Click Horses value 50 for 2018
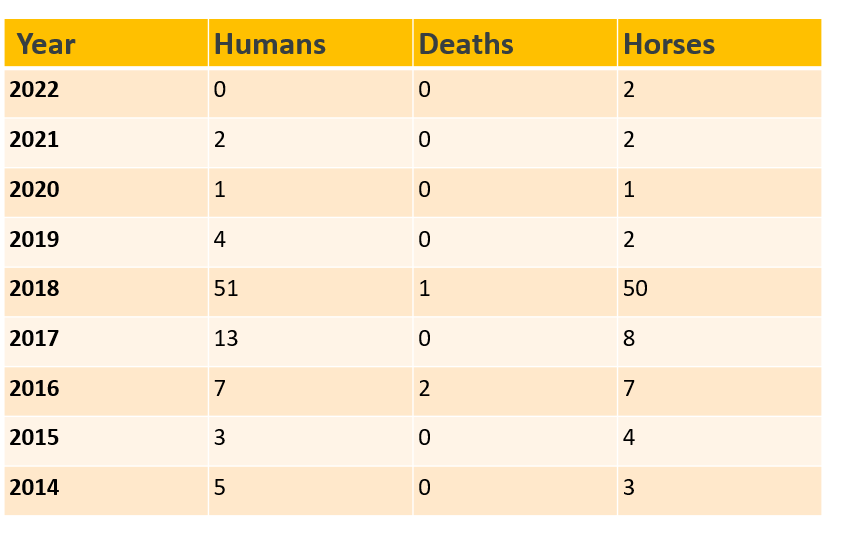 pyautogui.click(x=635, y=289)
